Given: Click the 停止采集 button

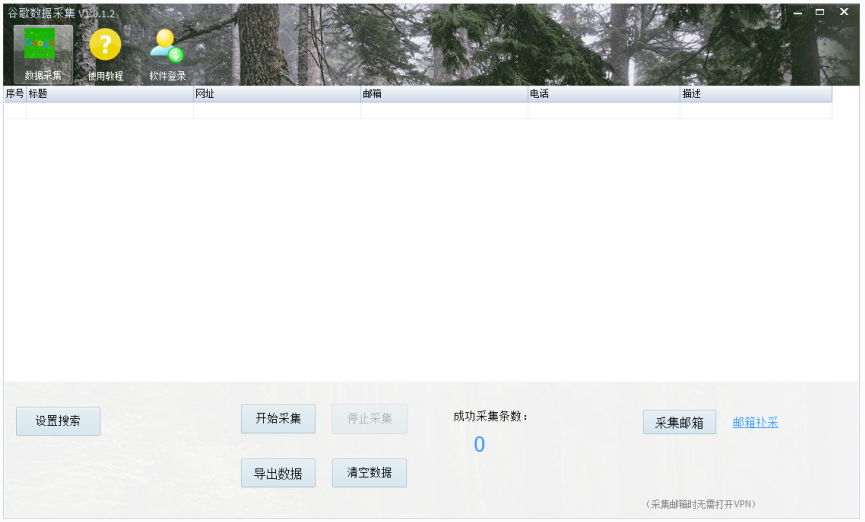Looking at the screenshot, I should [x=369, y=419].
